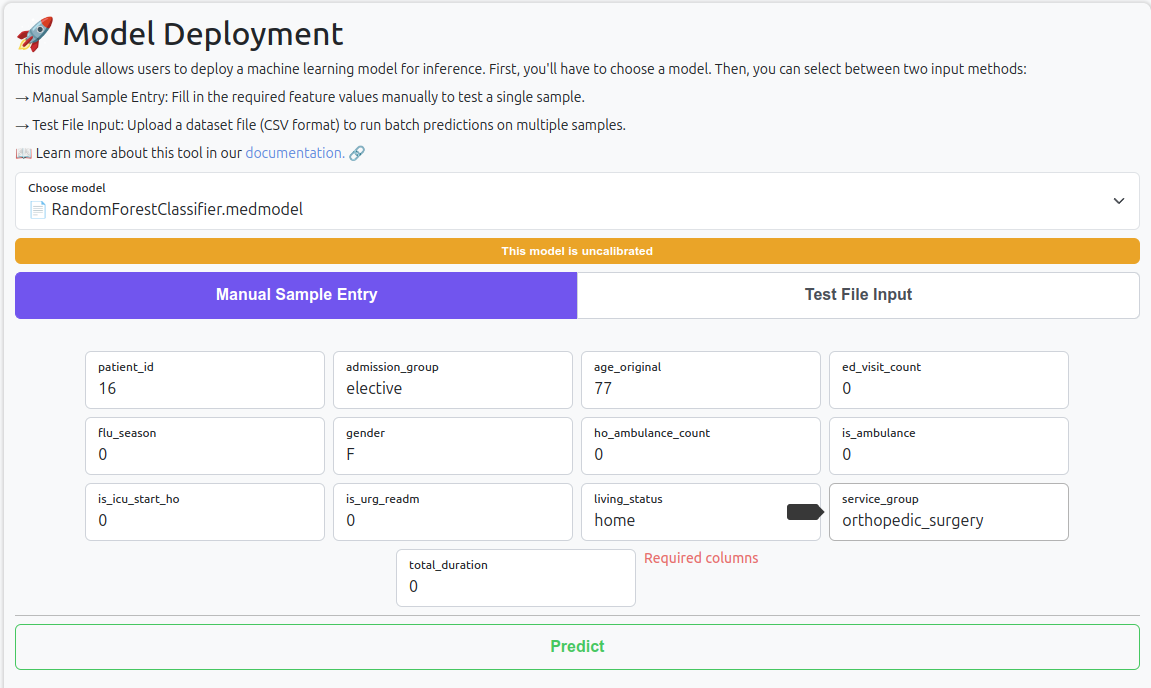Click the book icon before Learn more
1151x688 pixels.
[24, 153]
